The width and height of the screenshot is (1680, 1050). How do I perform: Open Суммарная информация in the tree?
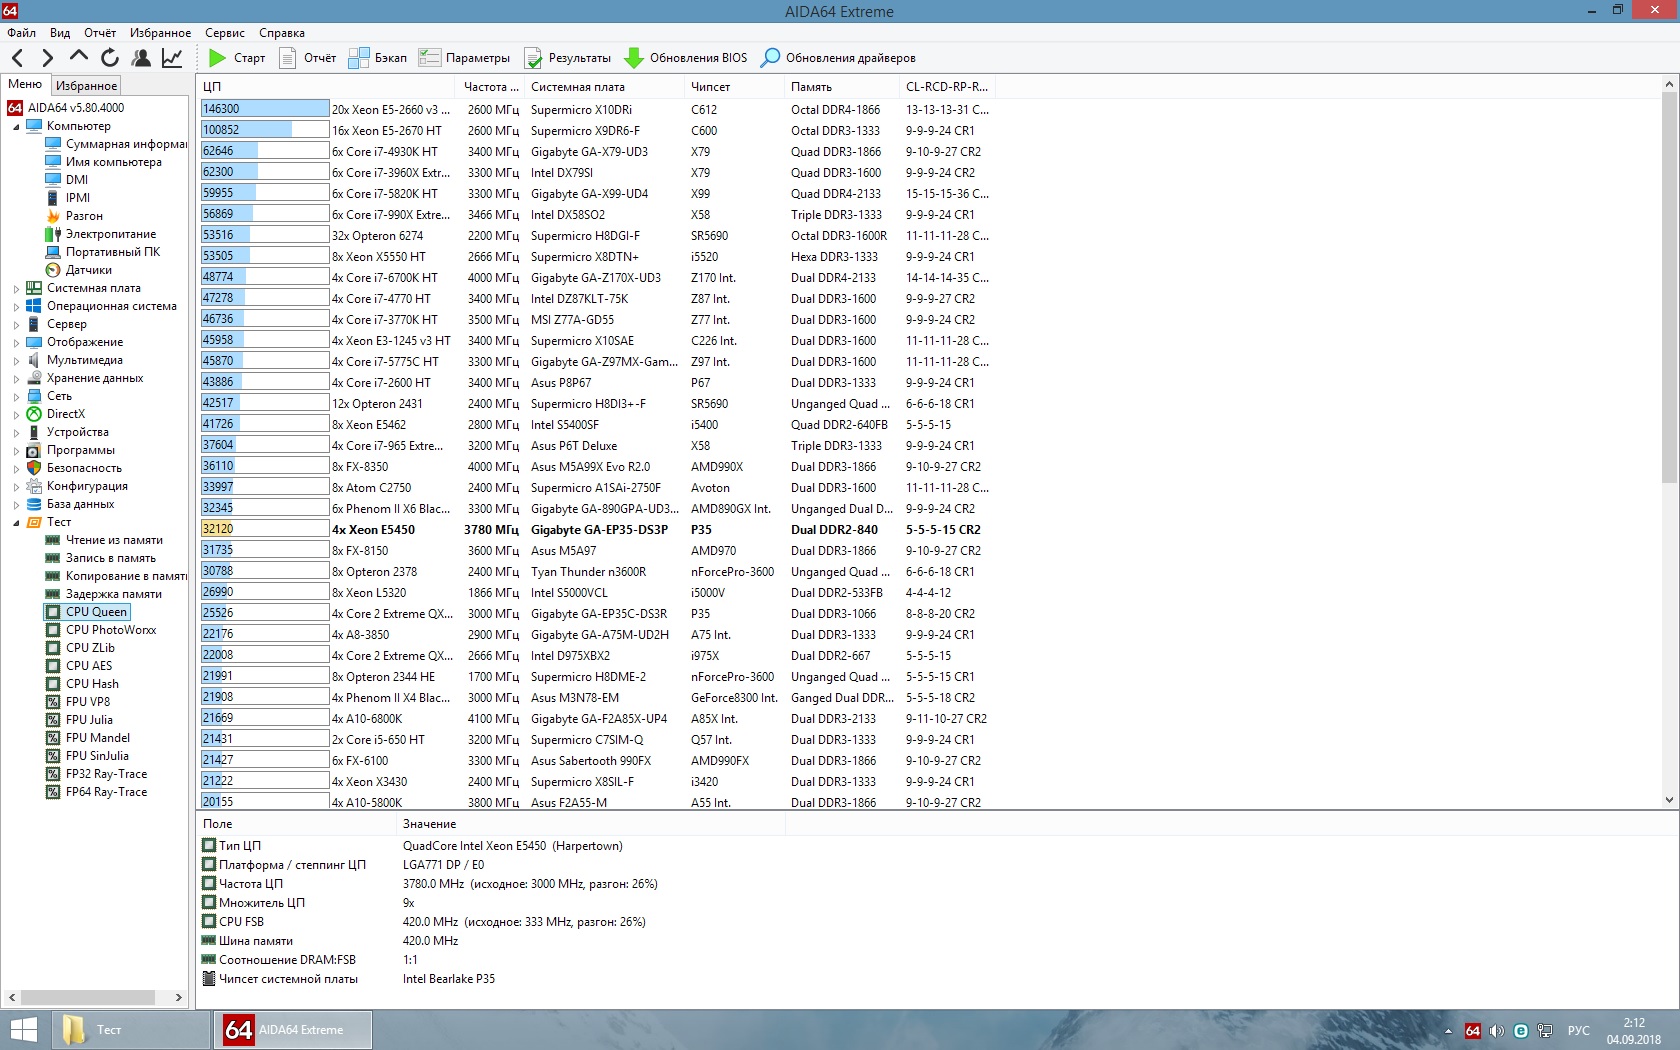pos(116,144)
